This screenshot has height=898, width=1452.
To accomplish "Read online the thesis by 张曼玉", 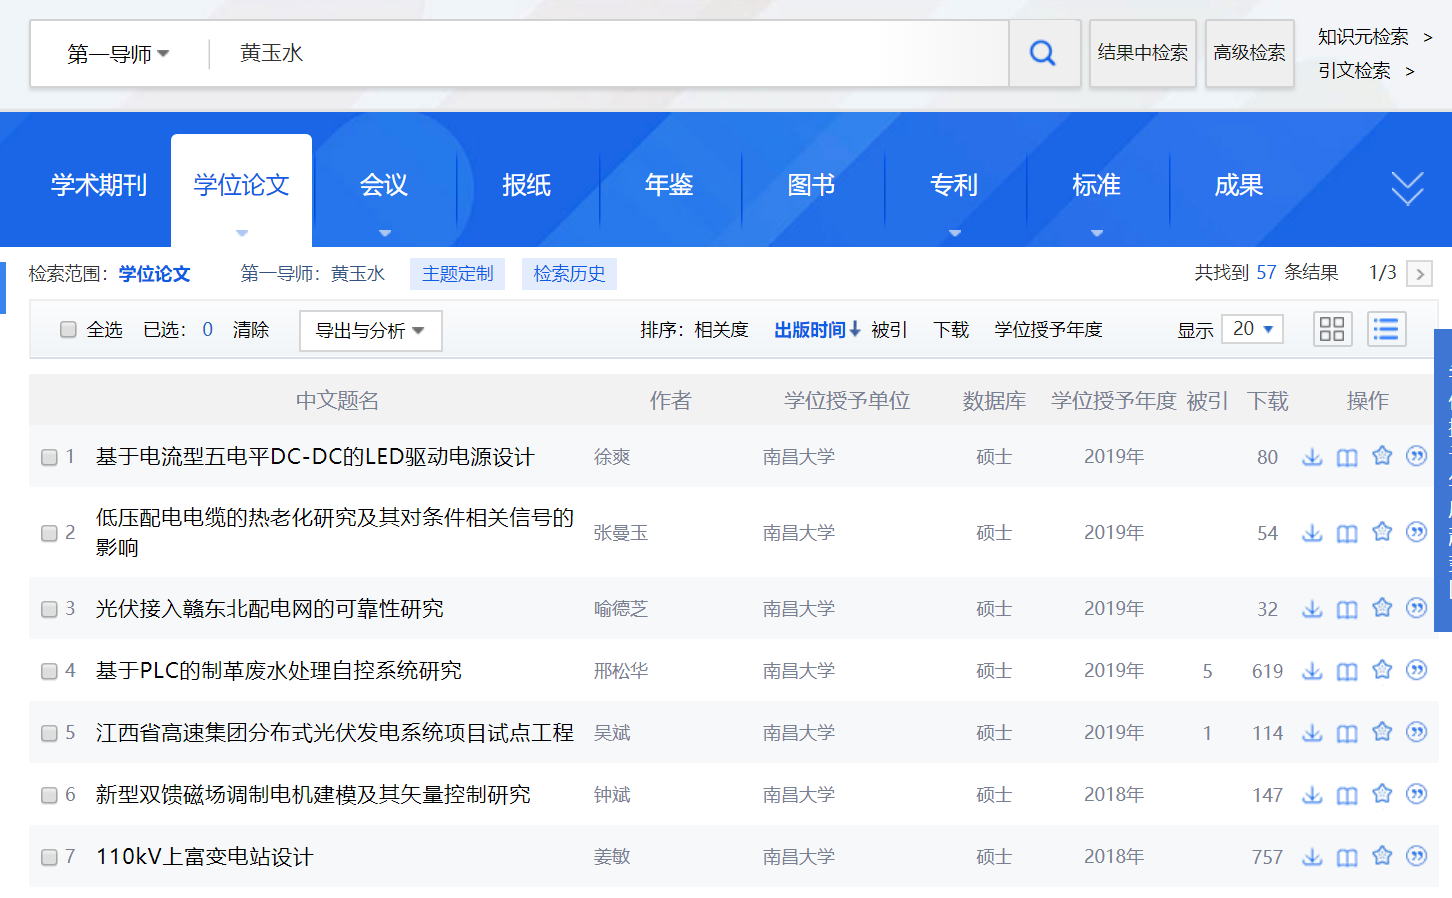I will [x=1347, y=533].
